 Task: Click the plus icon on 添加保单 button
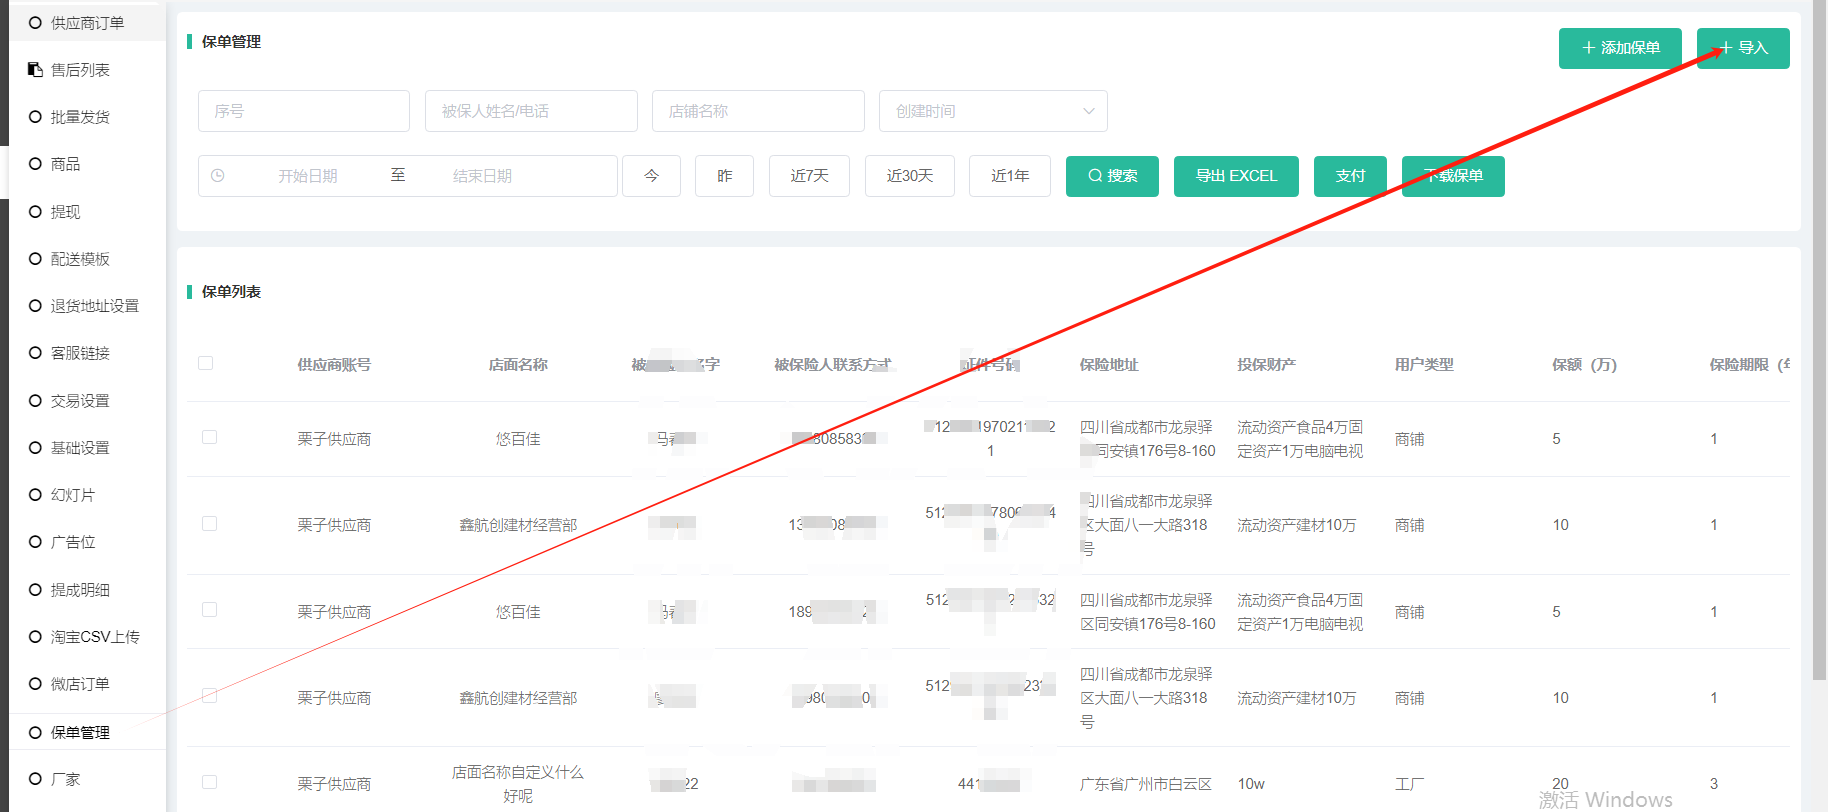pyautogui.click(x=1588, y=48)
